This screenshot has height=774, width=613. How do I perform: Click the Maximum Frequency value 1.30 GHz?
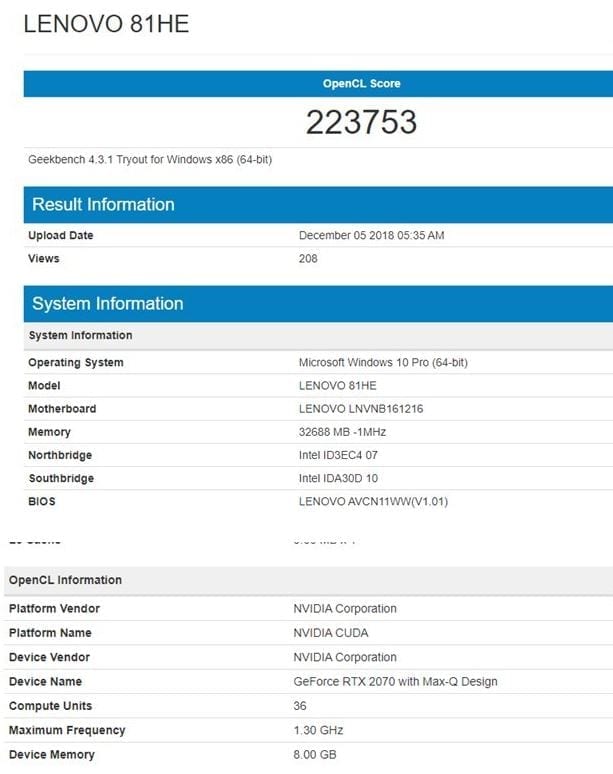point(319,730)
